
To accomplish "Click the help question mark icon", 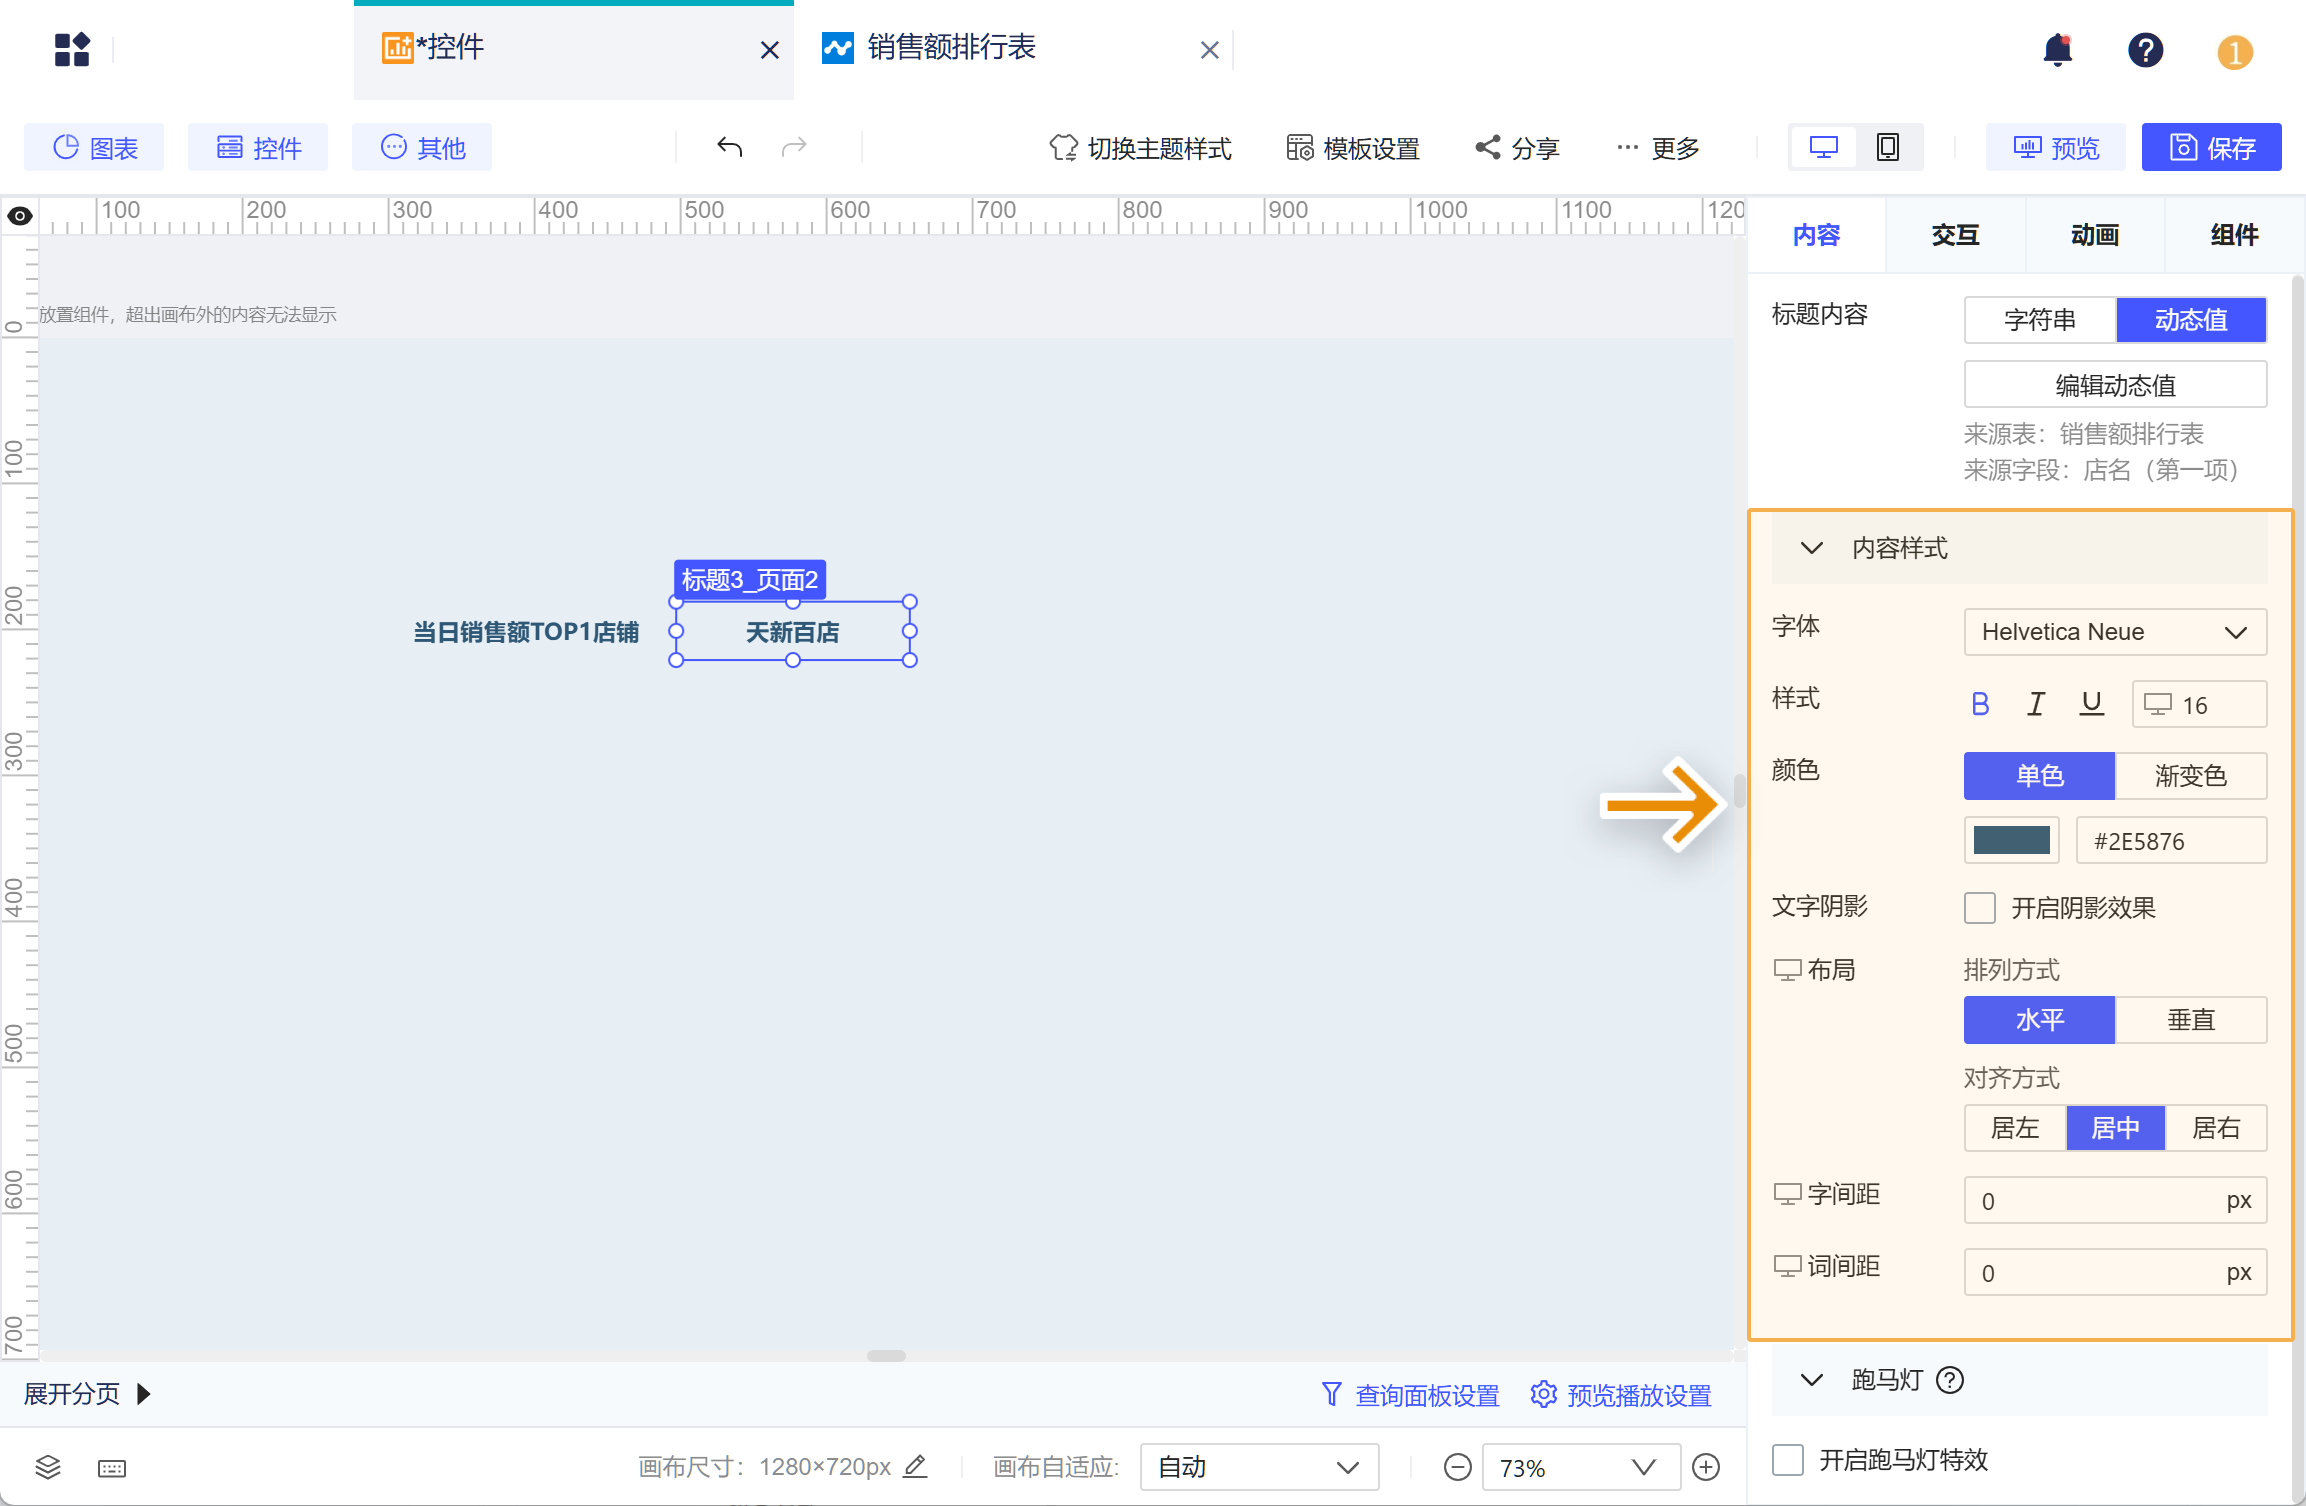I will pos(2145,50).
